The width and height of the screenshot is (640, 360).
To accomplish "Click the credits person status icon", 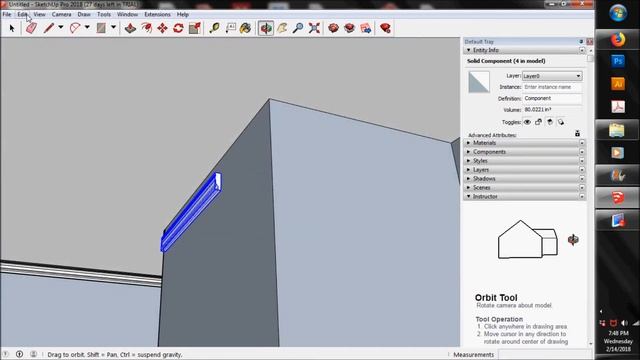I will point(33,354).
